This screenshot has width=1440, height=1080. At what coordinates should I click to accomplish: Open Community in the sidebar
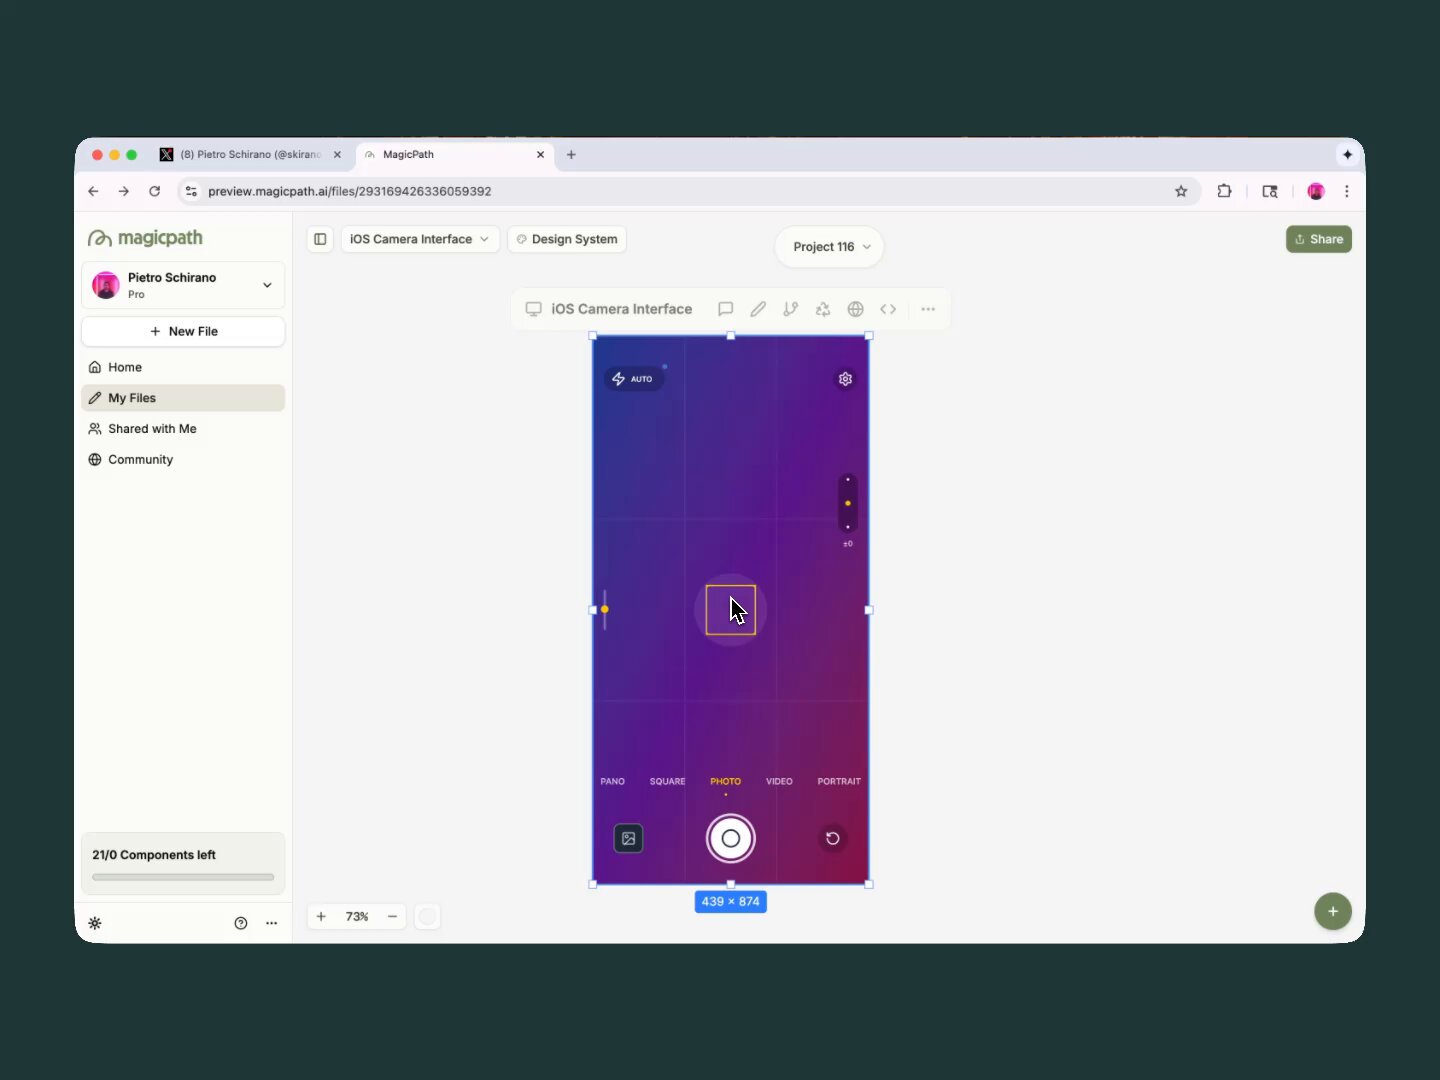pos(183,460)
